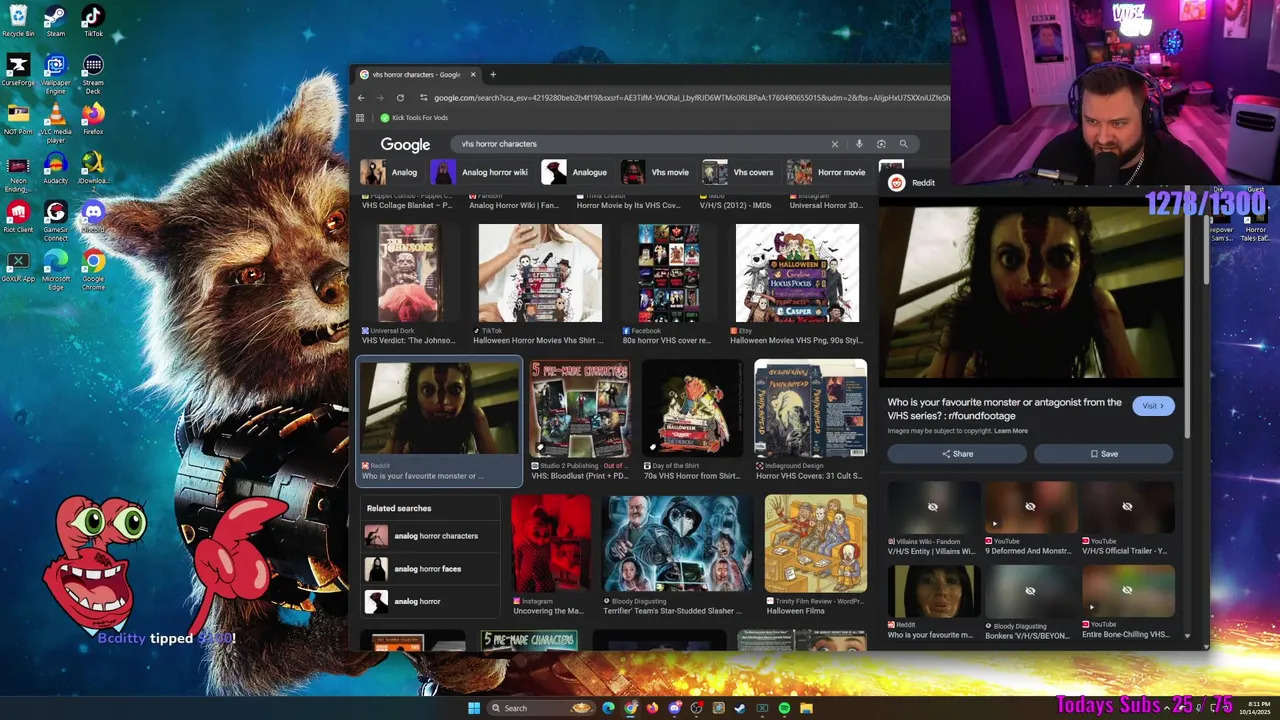Image resolution: width=1280 pixels, height=720 pixels.
Task: Open the Neon Ending desktop shortcut
Action: 18,172
